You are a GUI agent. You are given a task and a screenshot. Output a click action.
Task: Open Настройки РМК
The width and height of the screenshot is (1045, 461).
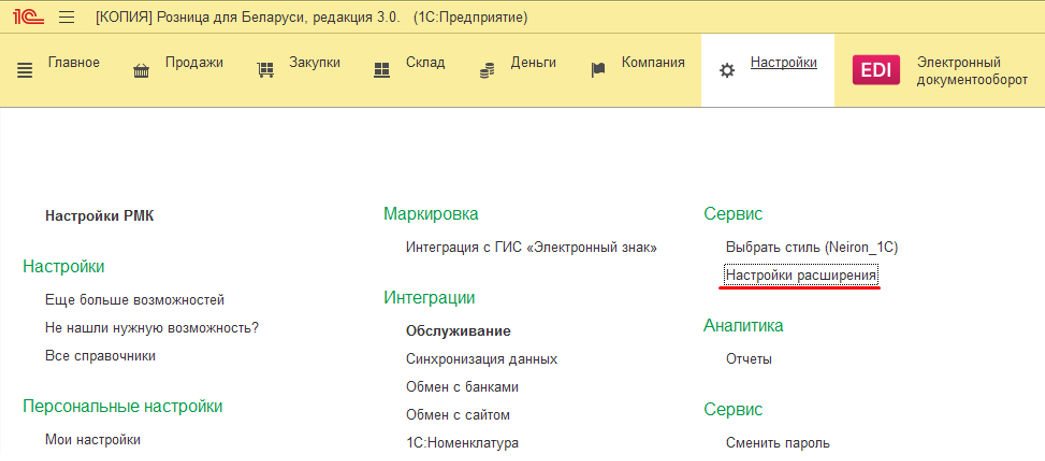coord(99,214)
